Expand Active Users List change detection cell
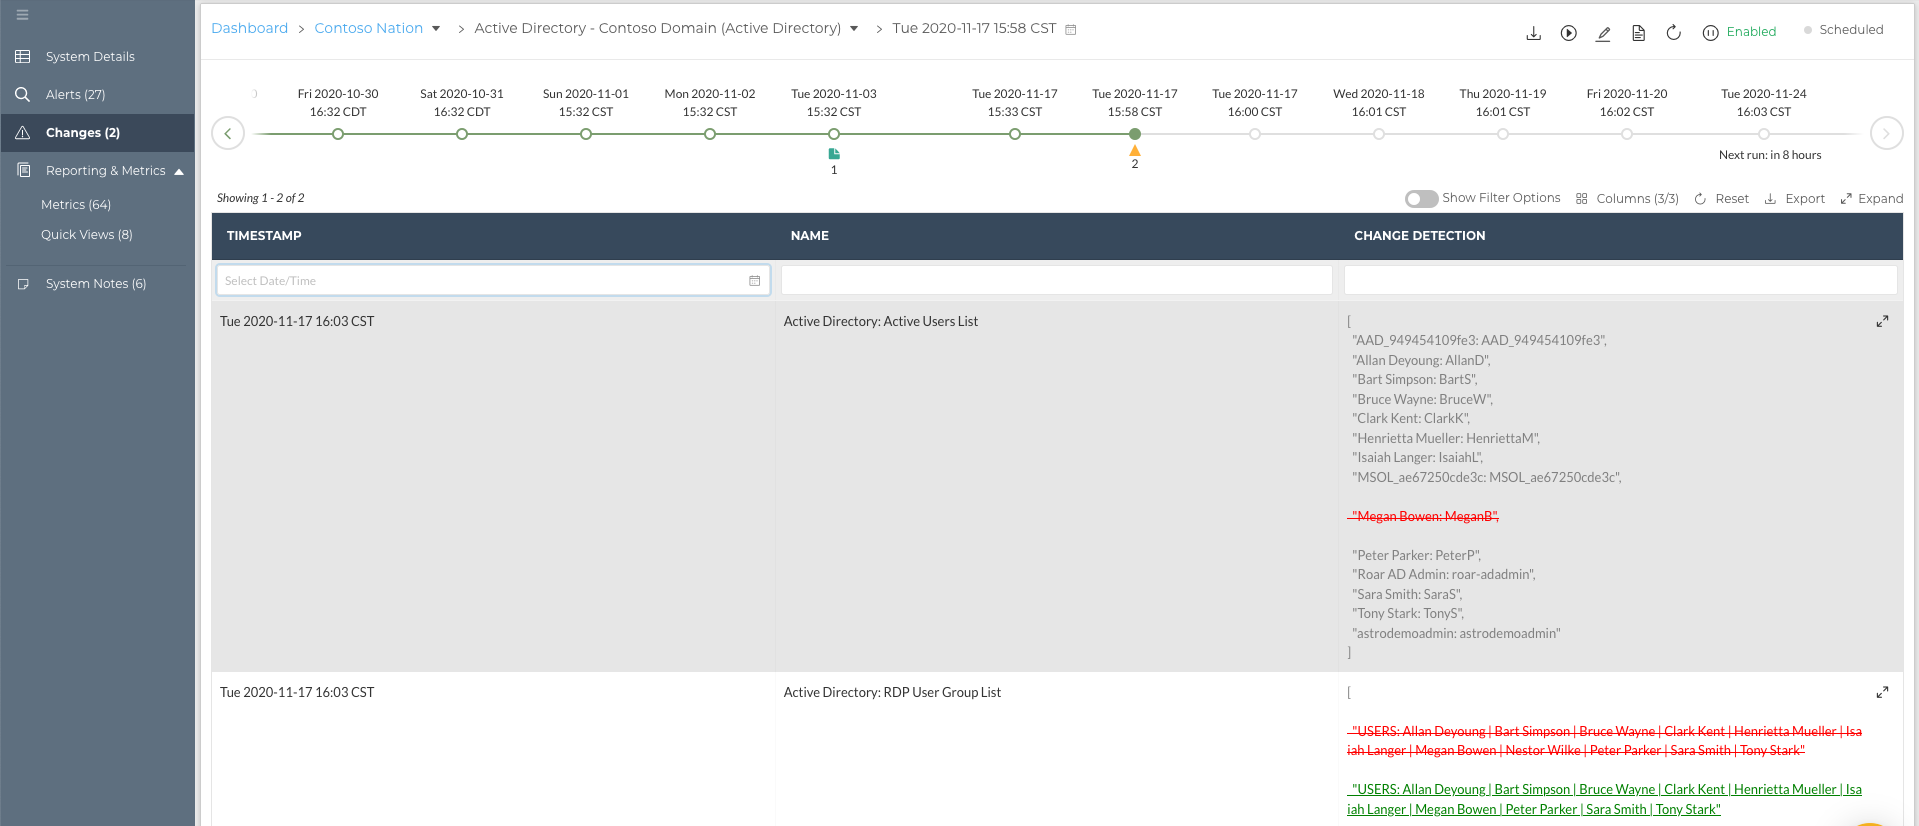 (x=1882, y=321)
